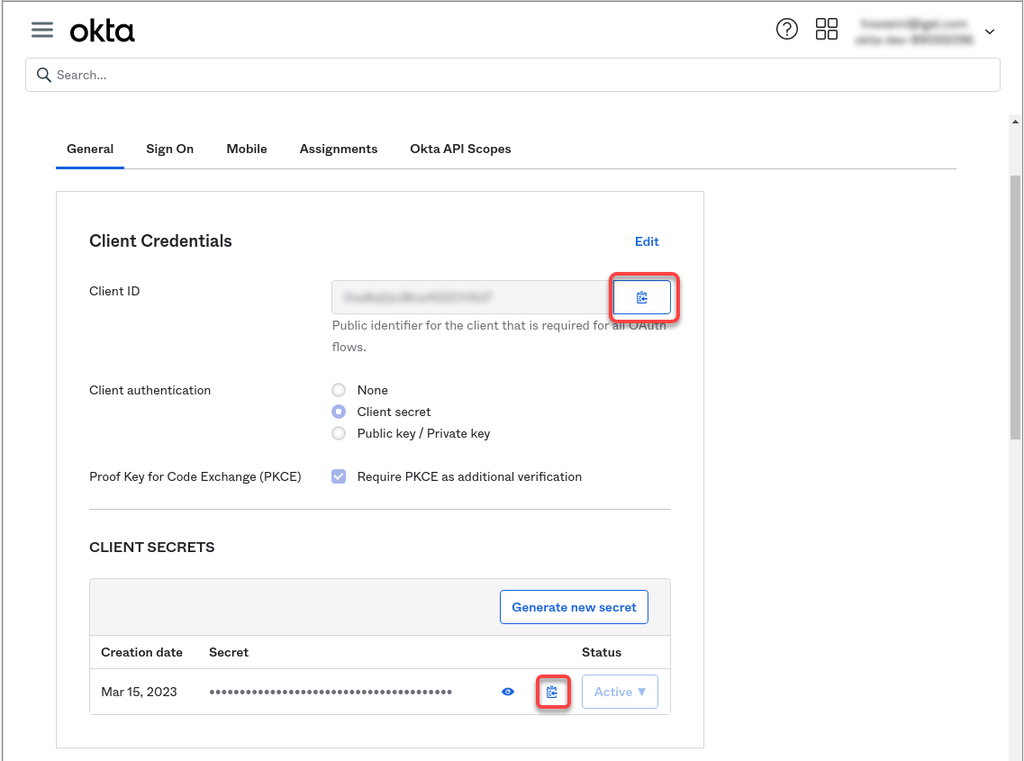Open the hamburger navigation menu
The image size is (1024, 761).
(x=42, y=30)
